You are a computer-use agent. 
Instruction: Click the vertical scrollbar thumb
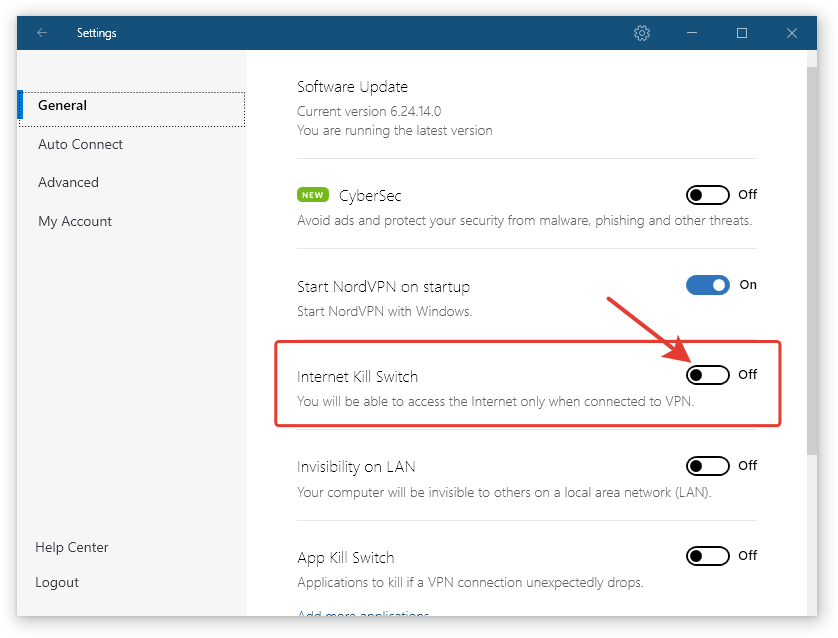pos(812,261)
